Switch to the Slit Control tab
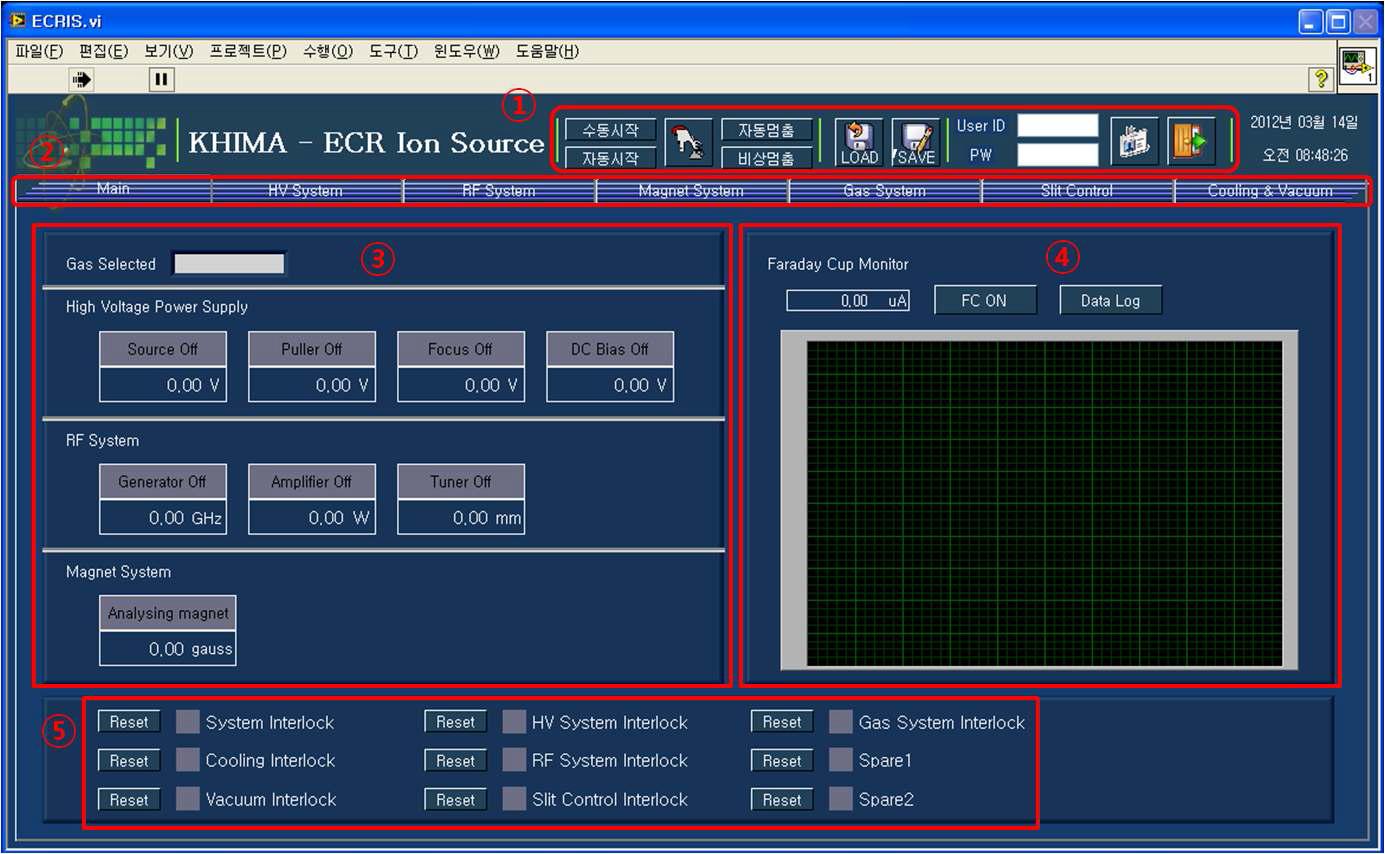Viewport: 1385px width, 854px height. (1077, 190)
